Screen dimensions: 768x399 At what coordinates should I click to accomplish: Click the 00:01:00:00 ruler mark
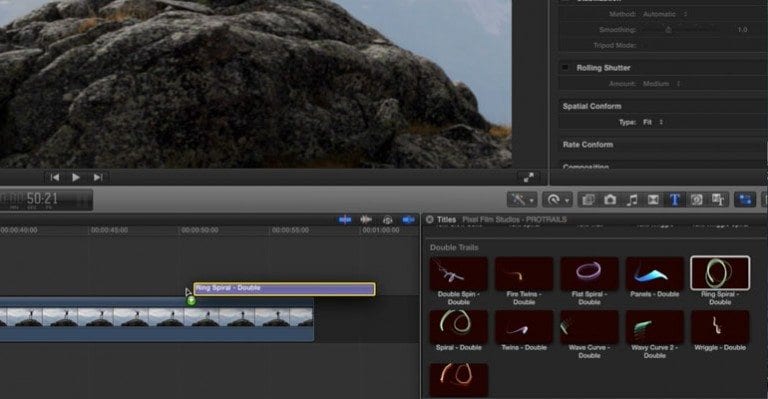click(381, 230)
